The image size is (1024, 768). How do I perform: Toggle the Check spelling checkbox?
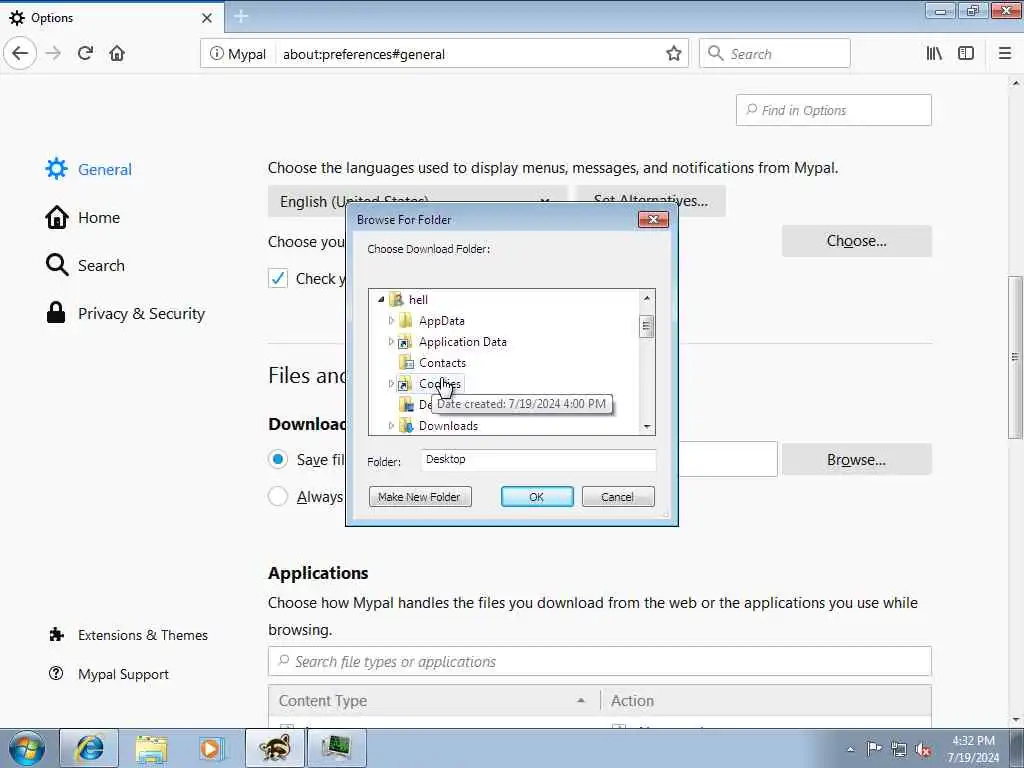(278, 278)
